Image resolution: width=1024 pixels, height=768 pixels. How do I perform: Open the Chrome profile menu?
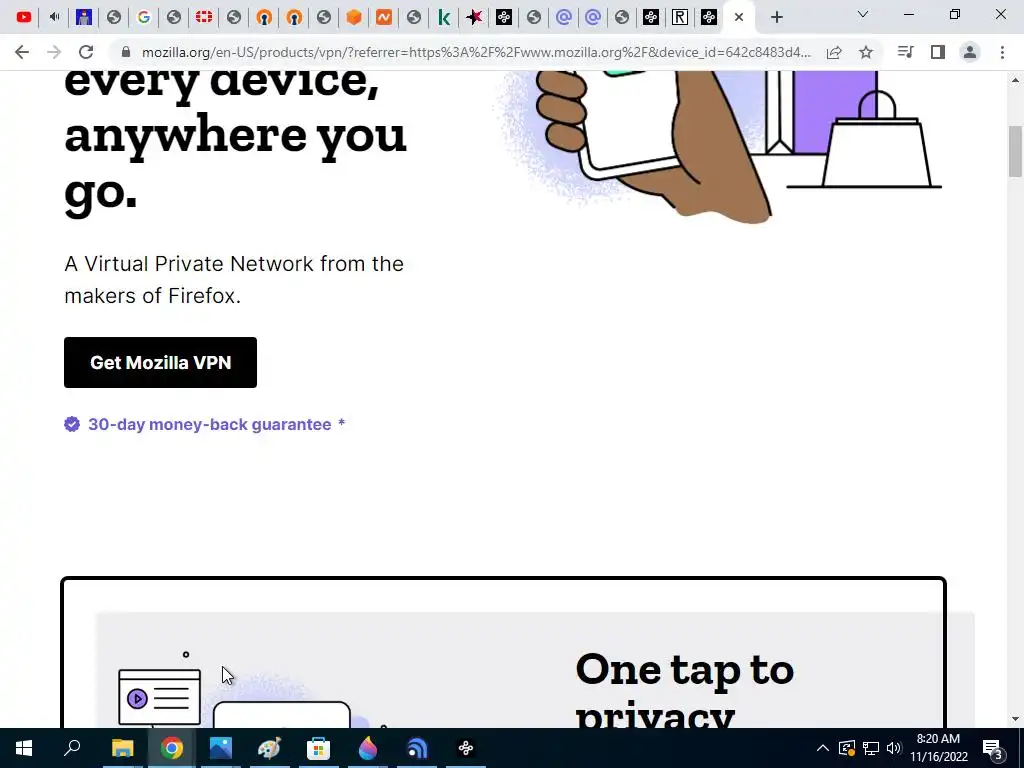(x=970, y=52)
